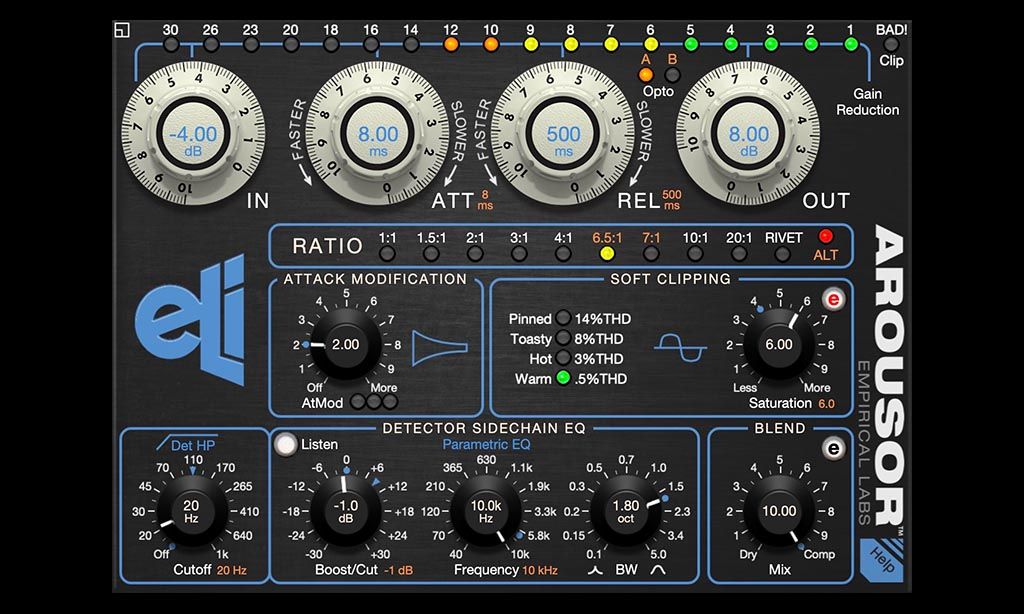Click the wide bandwidth icon right of BW
Screen dimensions: 1024x614
click(658, 570)
